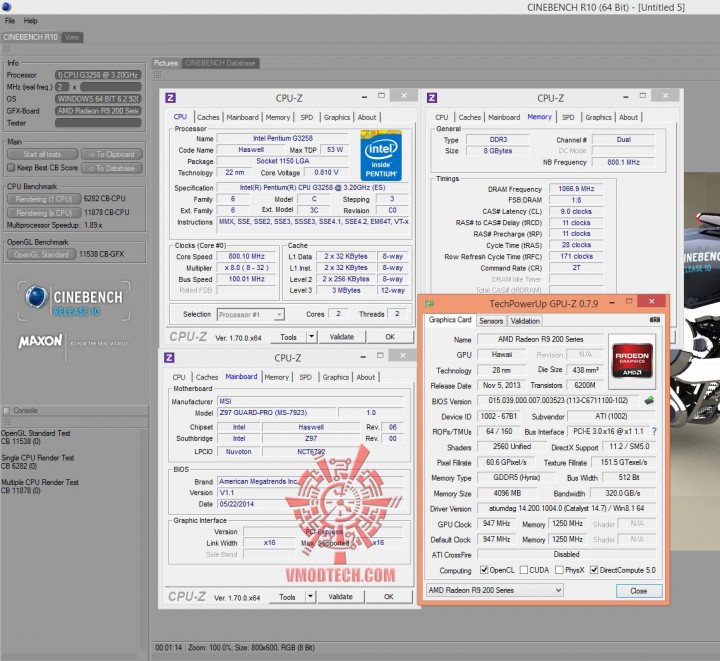Open About tab in the Memory-tab CPU-Z window
Image resolution: width=720 pixels, height=661 pixels.
coord(629,117)
